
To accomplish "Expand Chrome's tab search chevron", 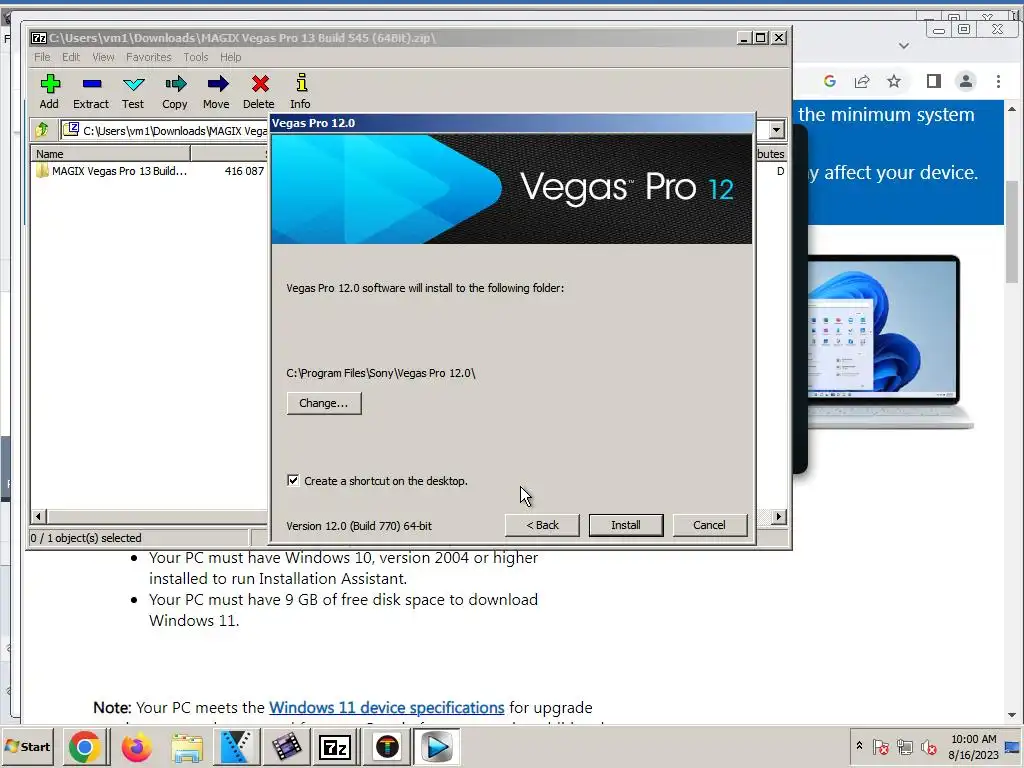I will click(x=904, y=46).
